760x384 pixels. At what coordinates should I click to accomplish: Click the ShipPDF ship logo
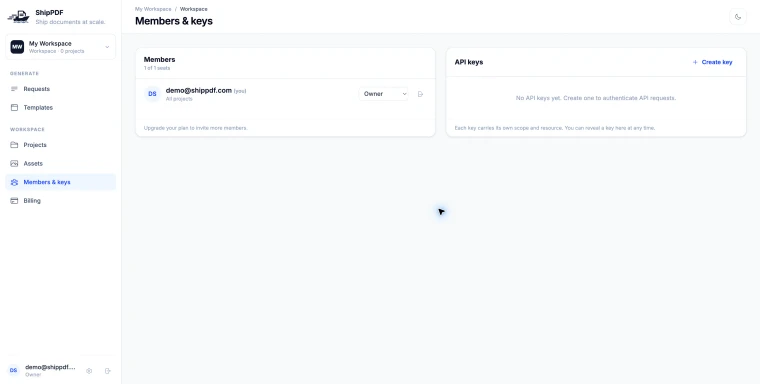pyautogui.click(x=18, y=17)
